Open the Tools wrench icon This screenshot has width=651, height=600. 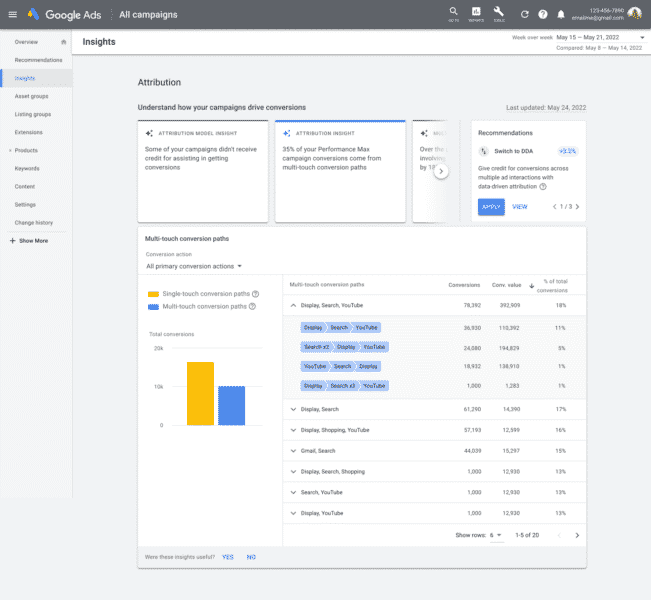tap(499, 13)
